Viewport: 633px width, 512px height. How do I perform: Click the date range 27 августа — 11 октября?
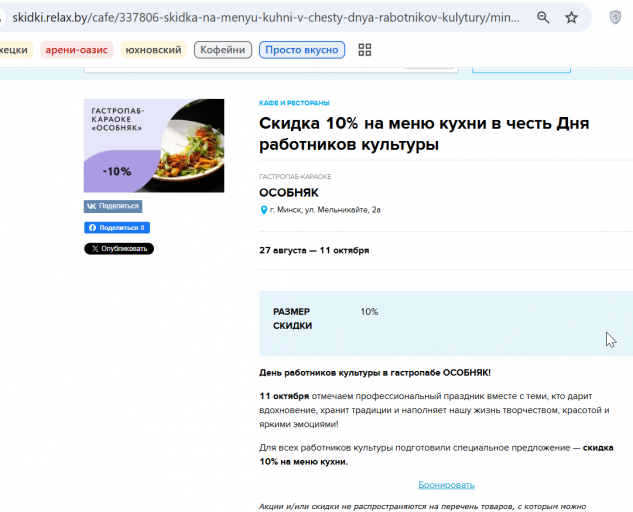(x=314, y=250)
